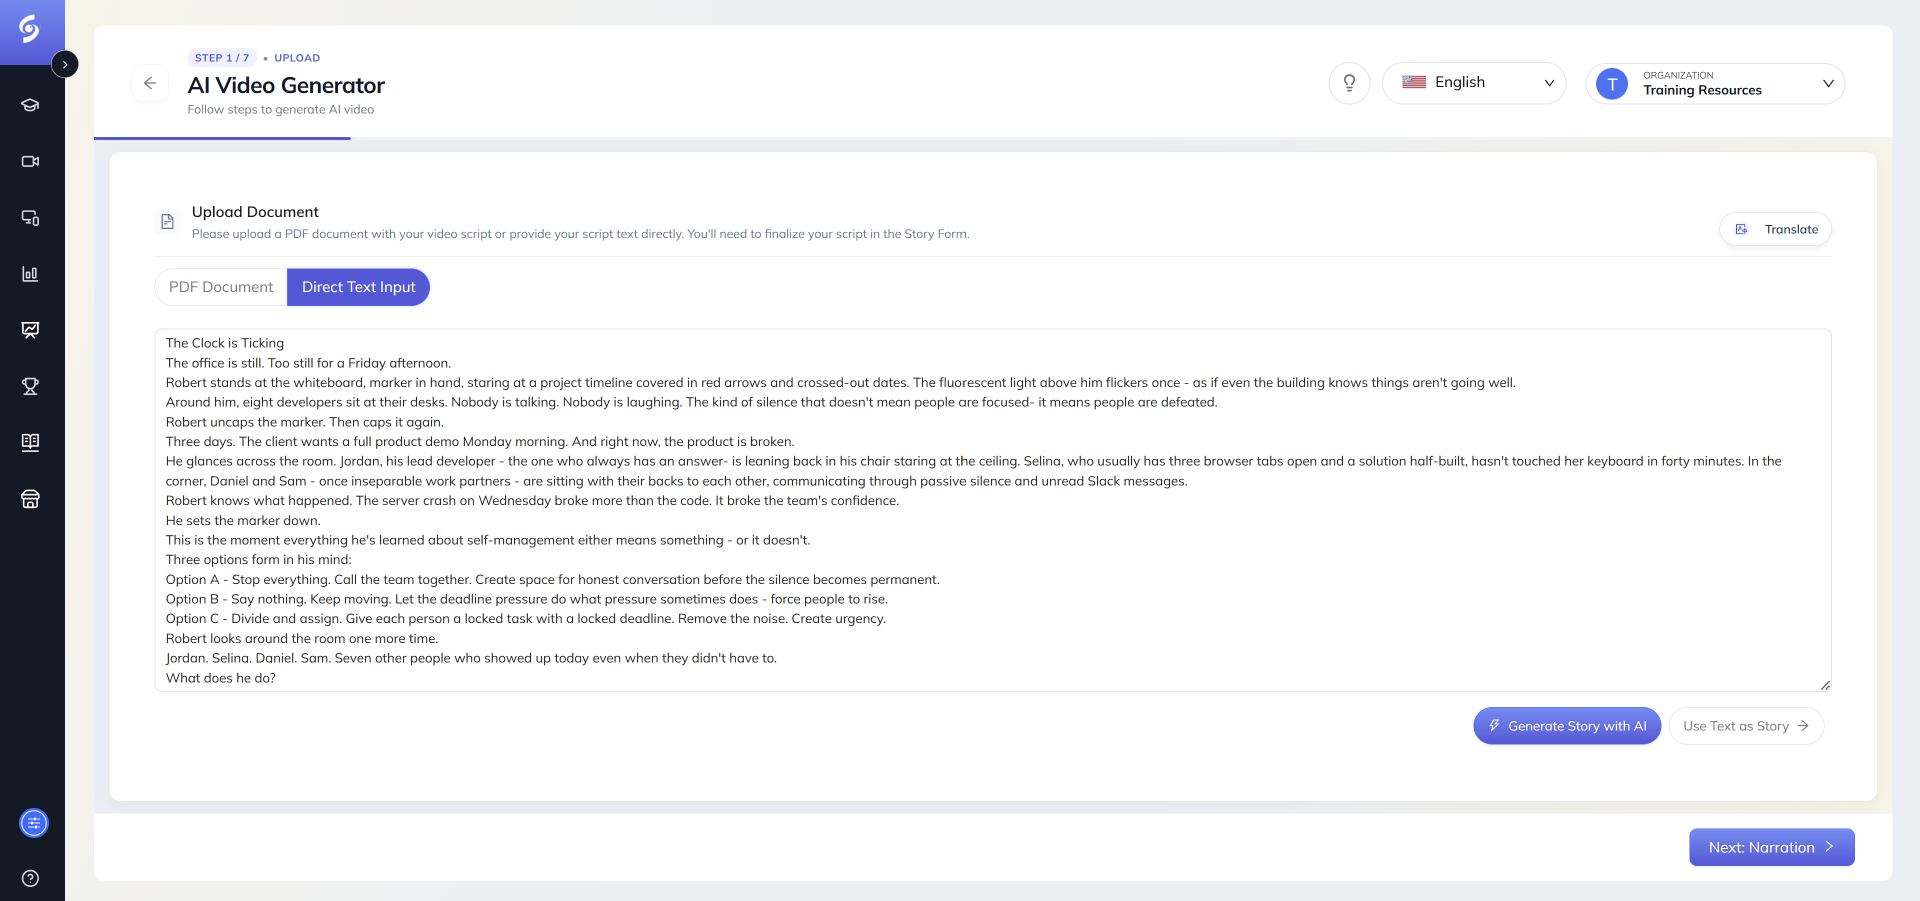Open the presentation board sidebar icon

pyautogui.click(x=30, y=330)
